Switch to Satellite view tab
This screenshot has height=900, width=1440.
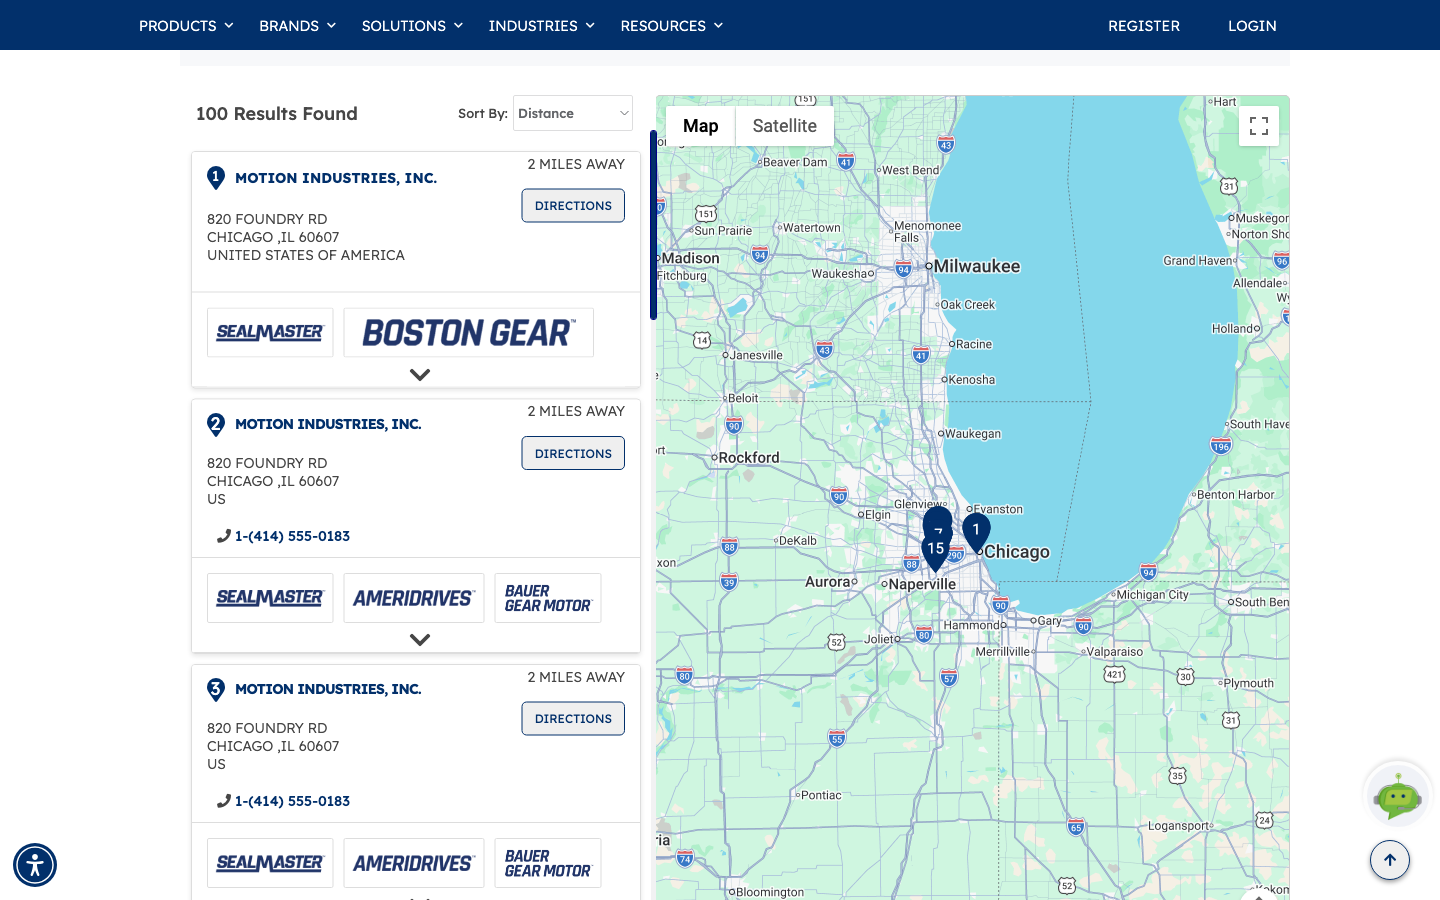pos(785,126)
